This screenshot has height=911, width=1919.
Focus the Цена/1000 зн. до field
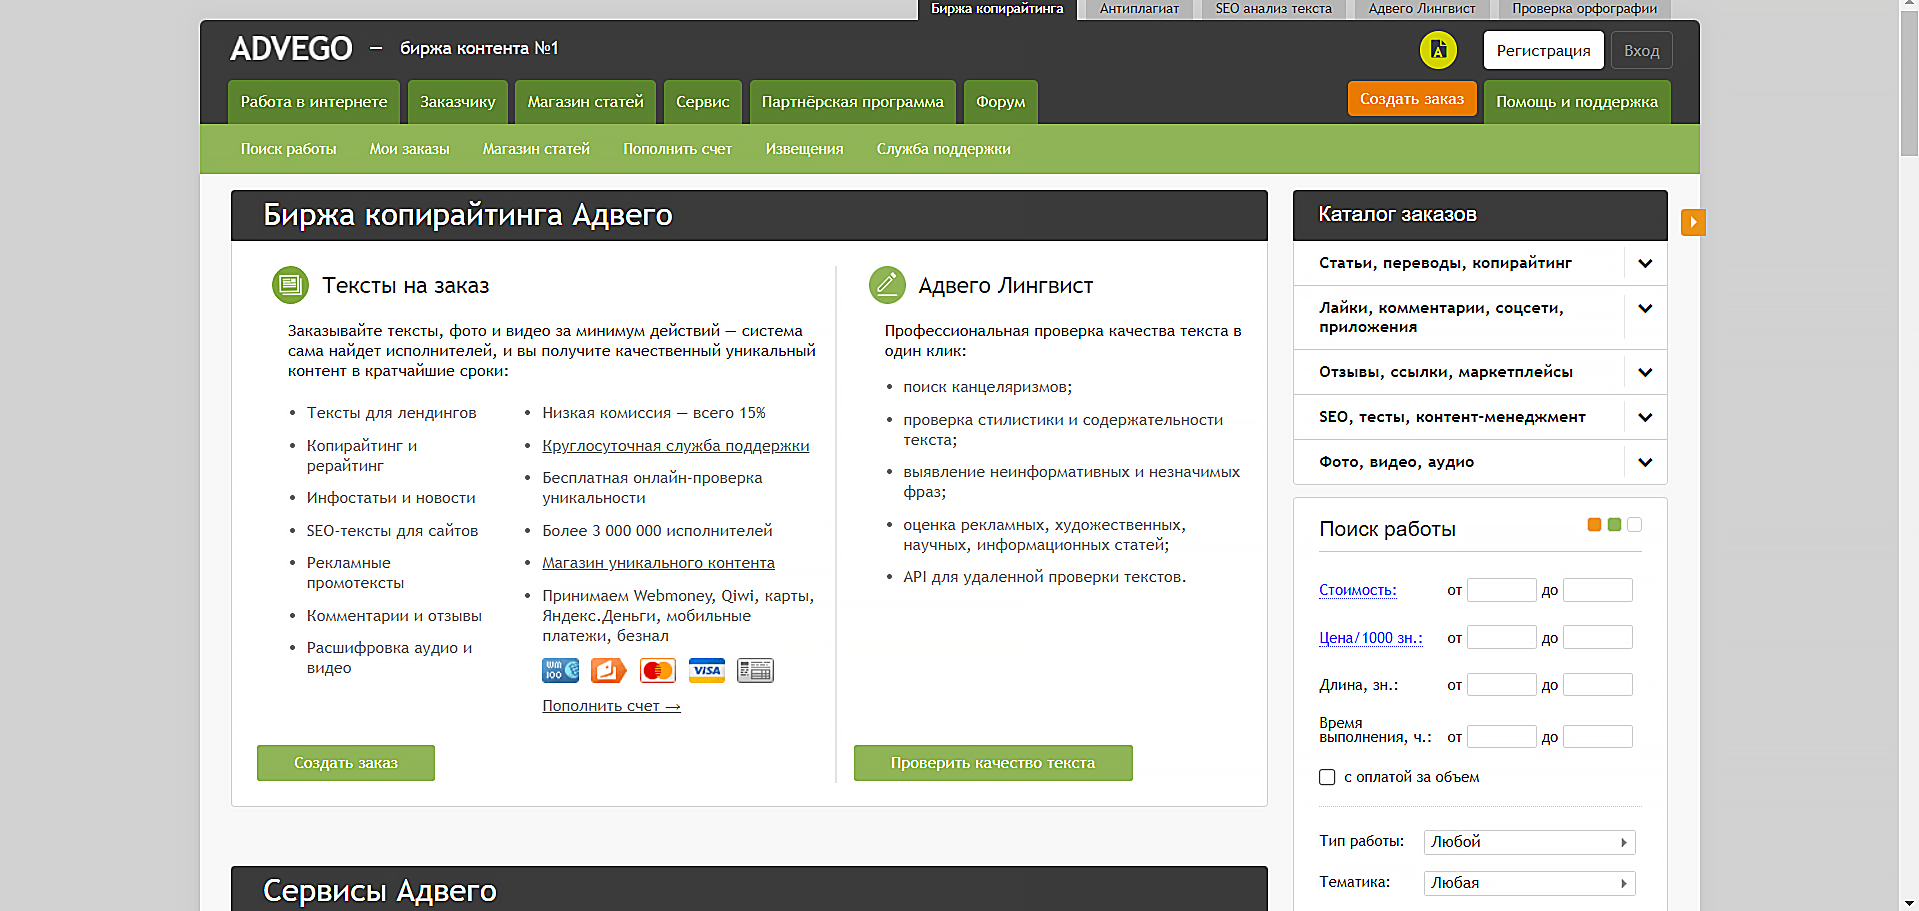(x=1598, y=637)
